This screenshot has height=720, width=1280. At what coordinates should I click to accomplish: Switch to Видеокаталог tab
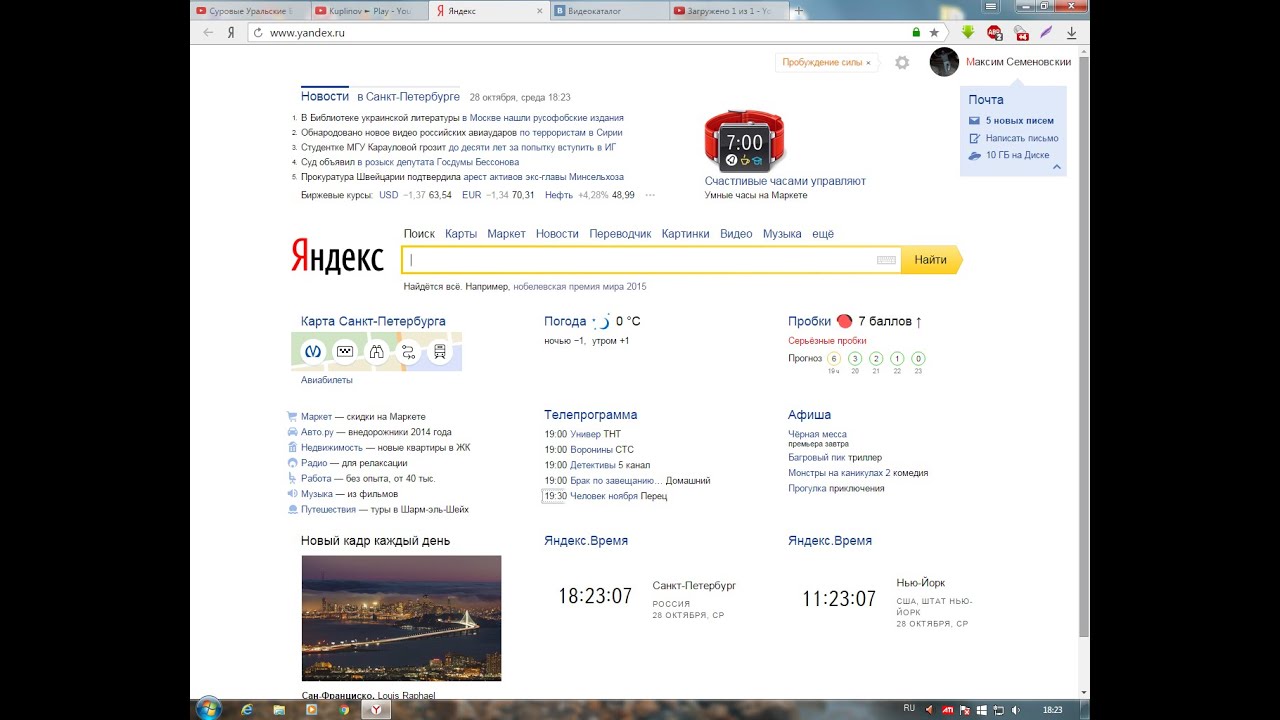point(608,11)
